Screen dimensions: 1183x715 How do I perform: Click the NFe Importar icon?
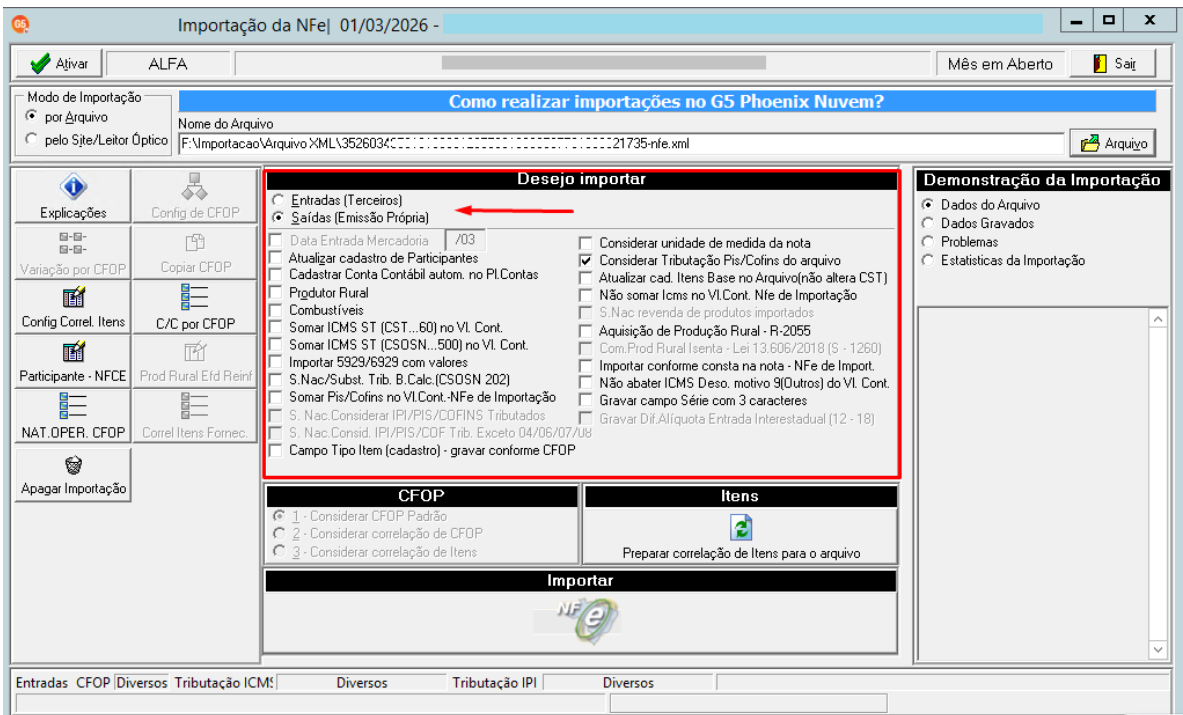point(579,621)
